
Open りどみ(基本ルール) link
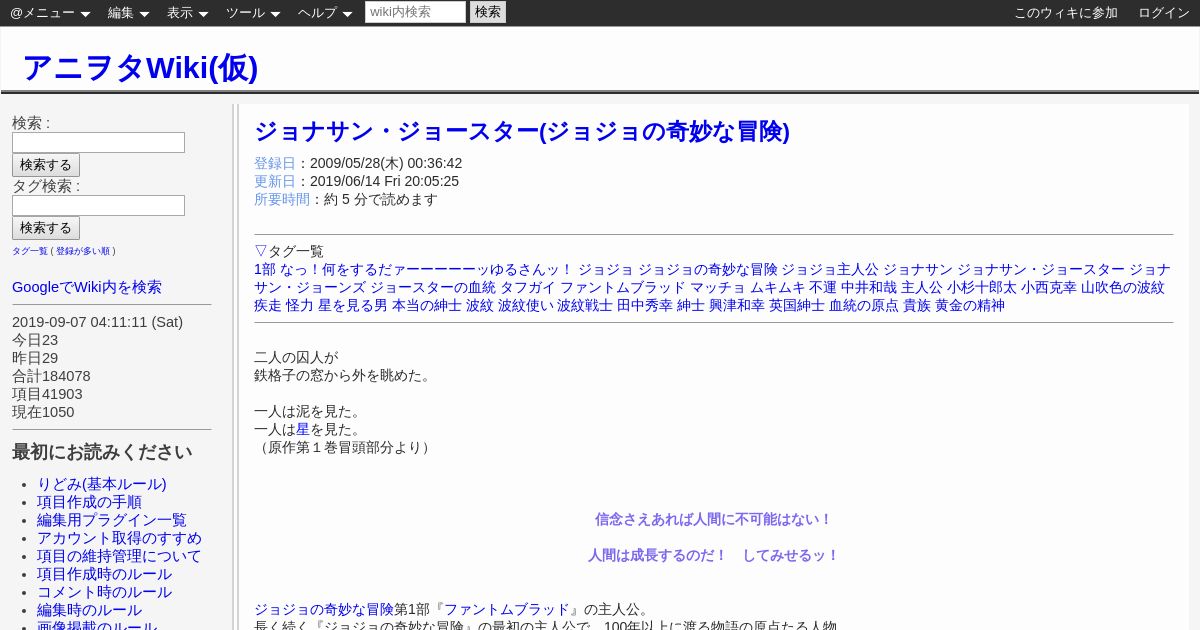(x=102, y=484)
